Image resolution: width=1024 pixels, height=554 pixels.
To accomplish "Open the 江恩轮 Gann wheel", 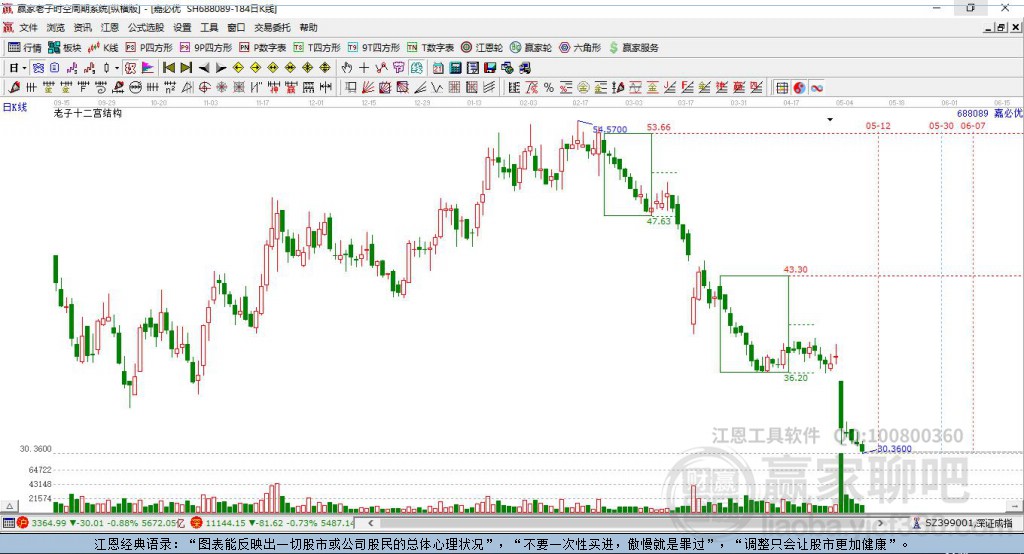I will coord(482,48).
